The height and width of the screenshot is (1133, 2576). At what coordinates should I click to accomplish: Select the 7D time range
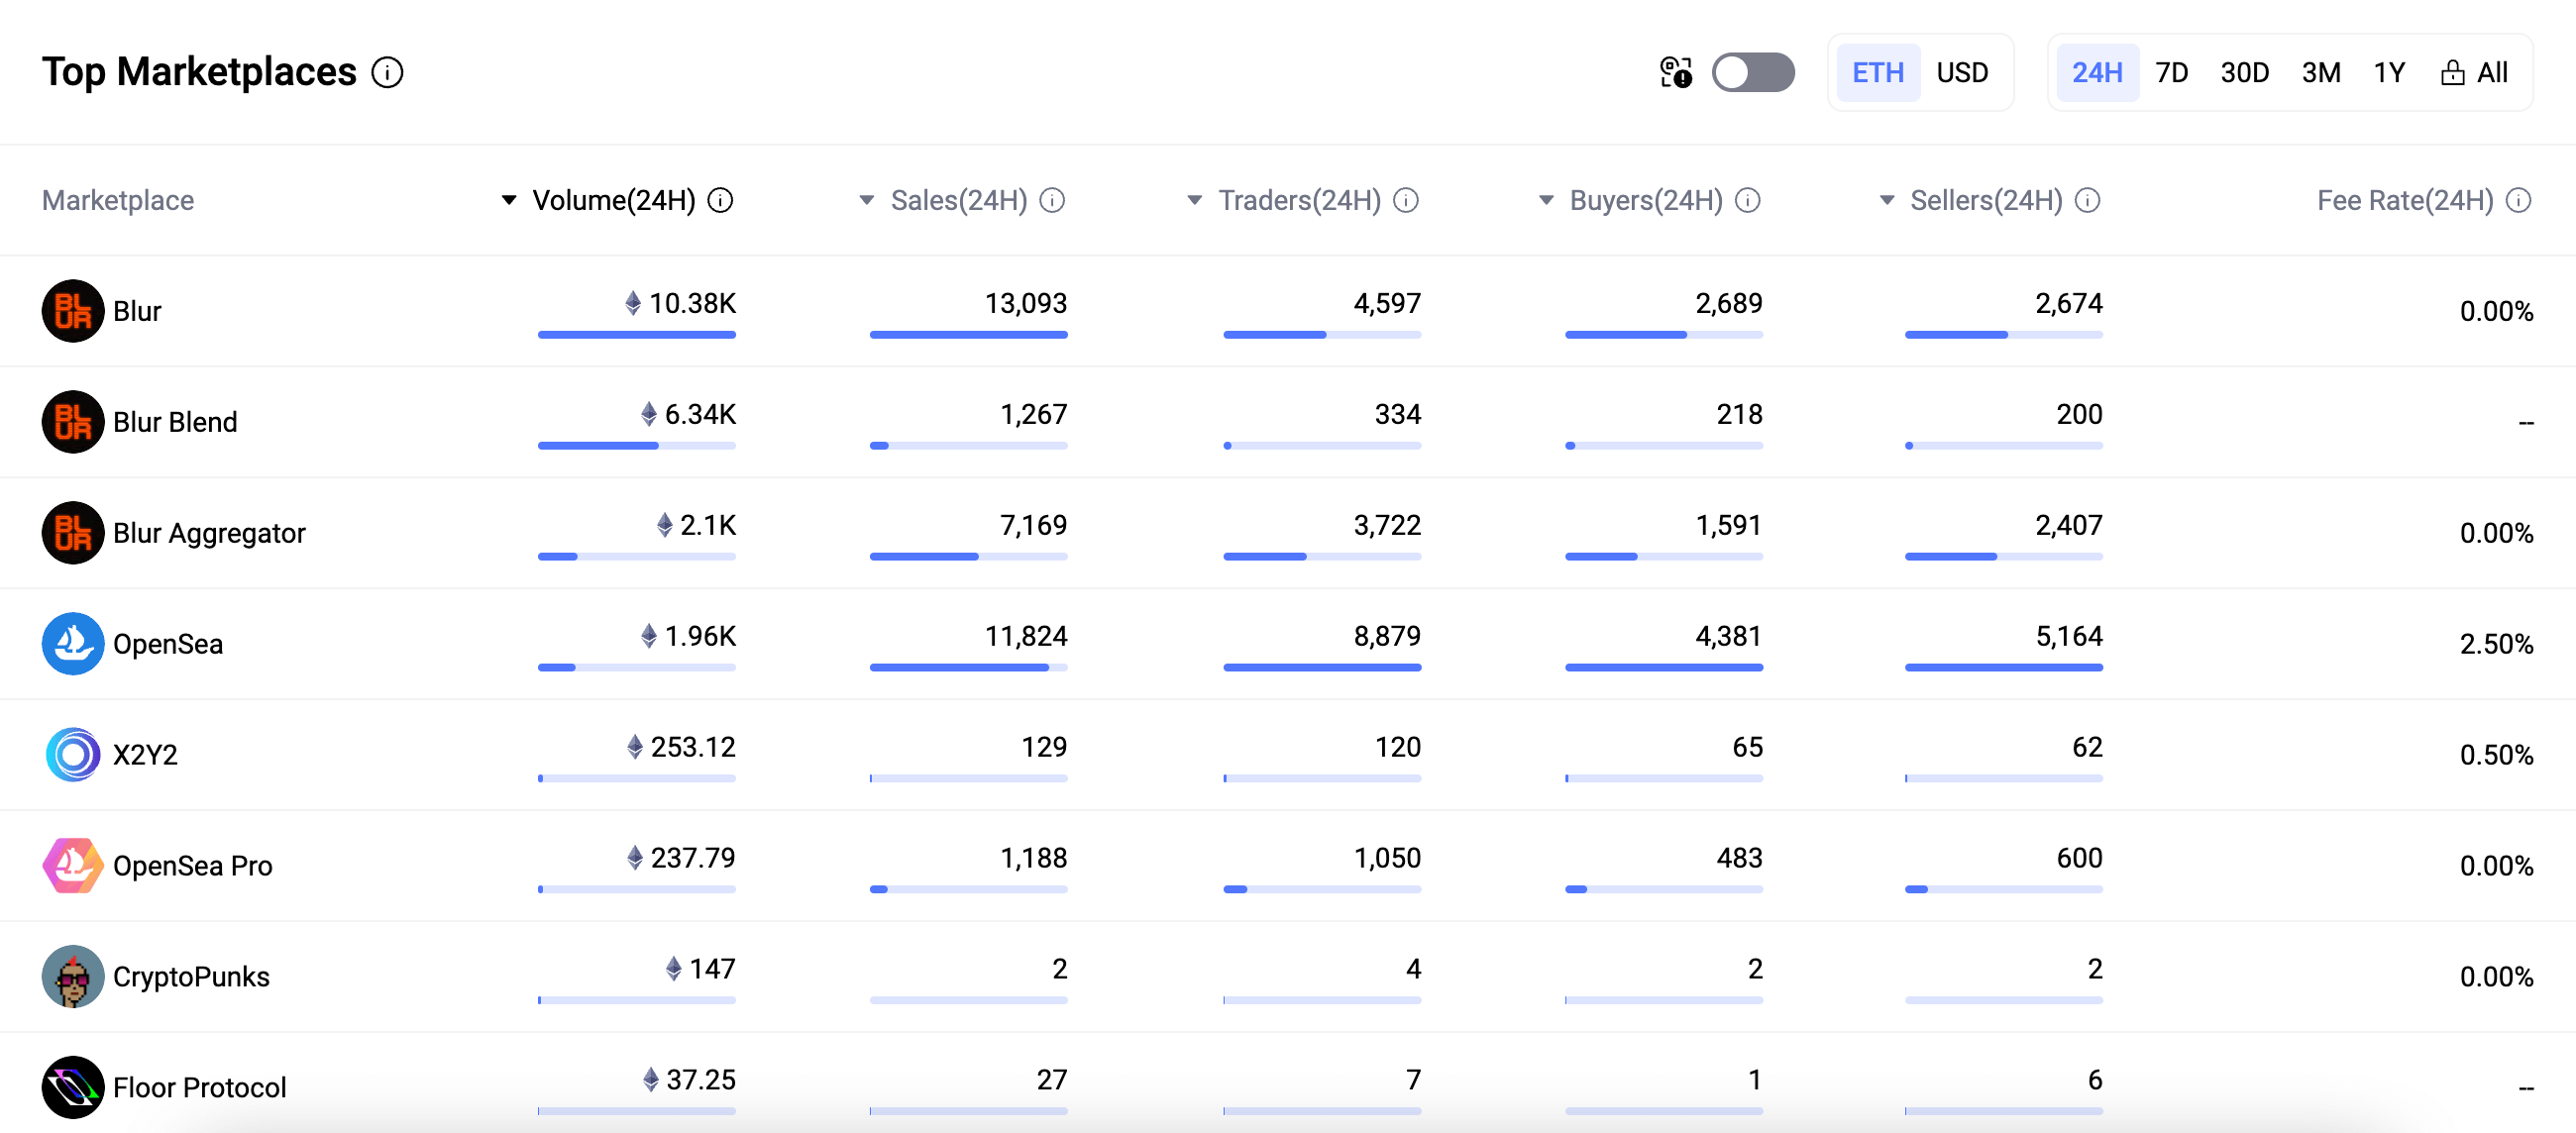click(x=2171, y=73)
